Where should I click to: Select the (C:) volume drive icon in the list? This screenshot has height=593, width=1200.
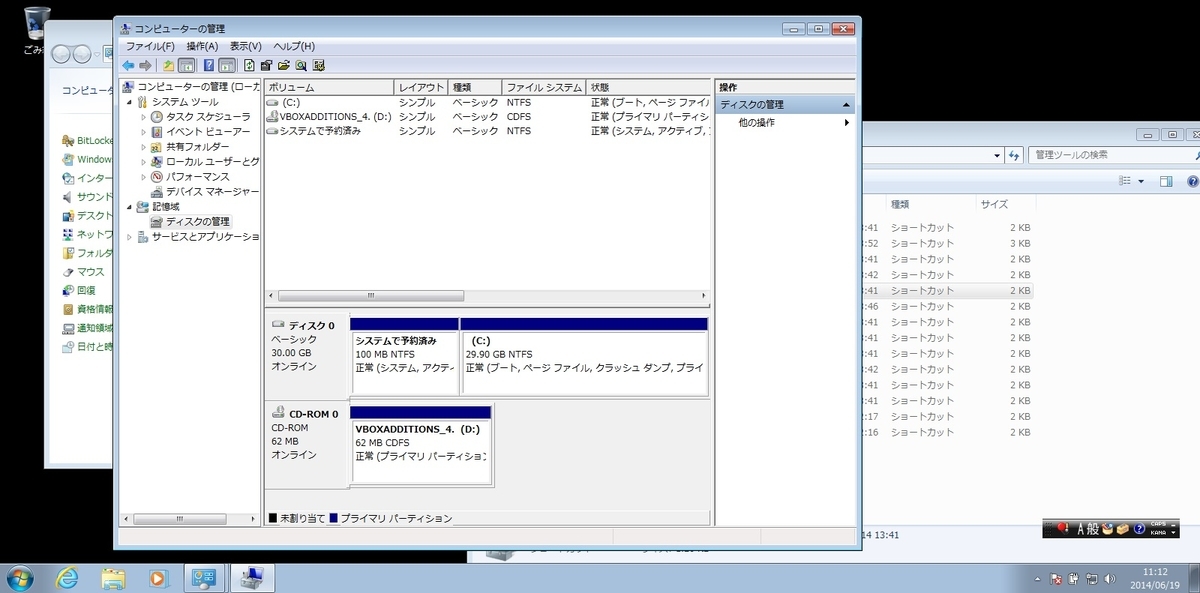pyautogui.click(x=273, y=102)
